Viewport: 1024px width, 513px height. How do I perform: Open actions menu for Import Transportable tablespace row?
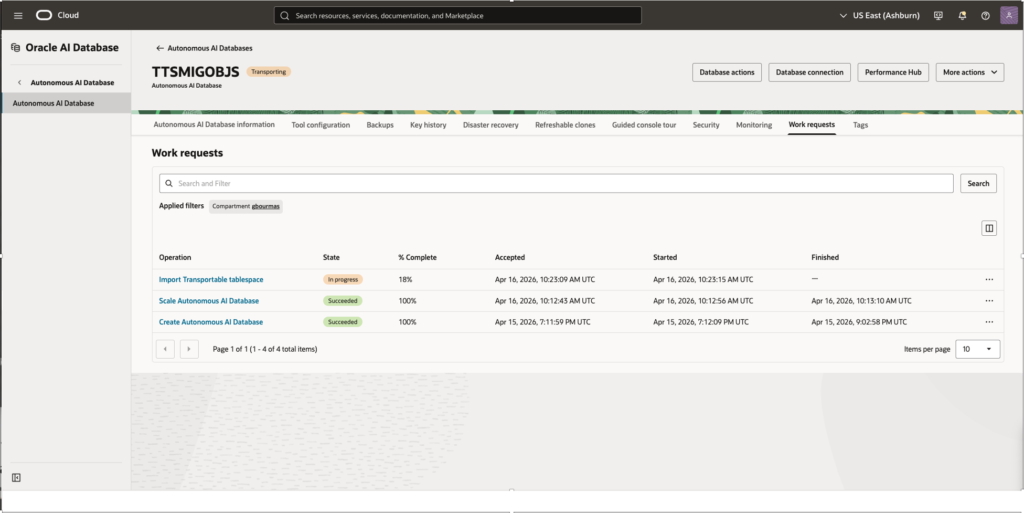(x=989, y=279)
